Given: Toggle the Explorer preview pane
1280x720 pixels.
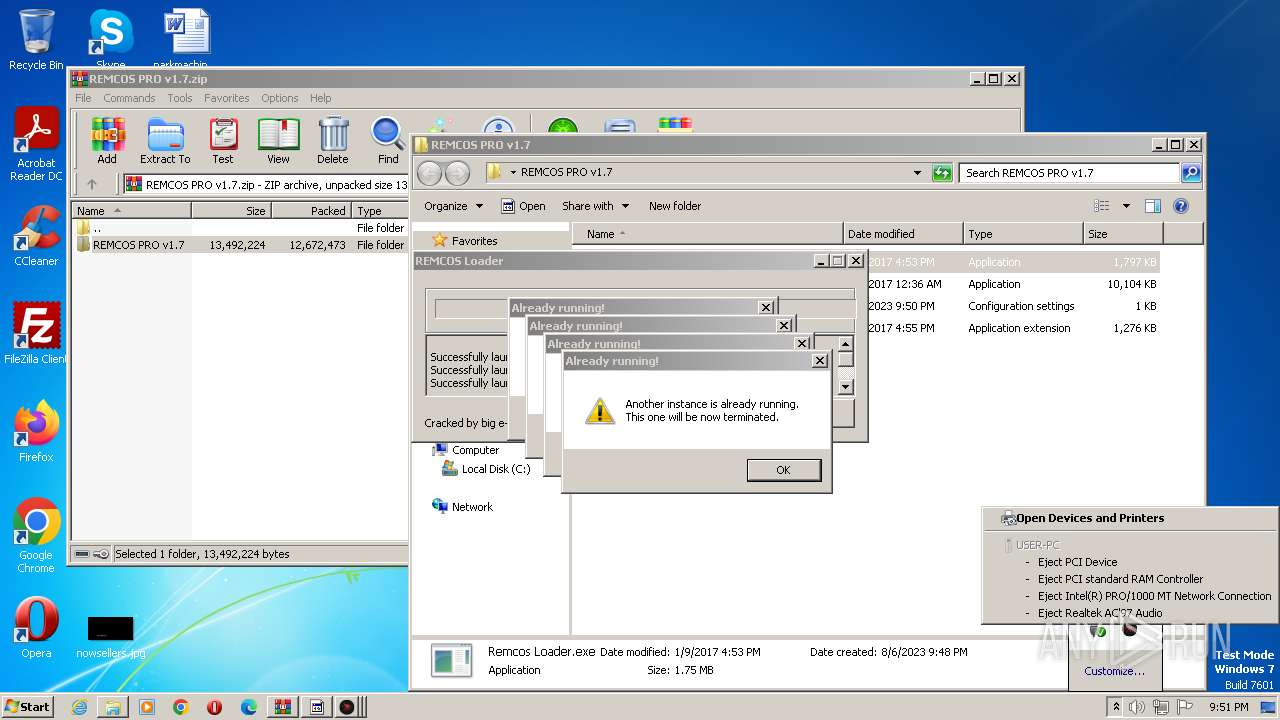Looking at the screenshot, I should (x=1152, y=206).
